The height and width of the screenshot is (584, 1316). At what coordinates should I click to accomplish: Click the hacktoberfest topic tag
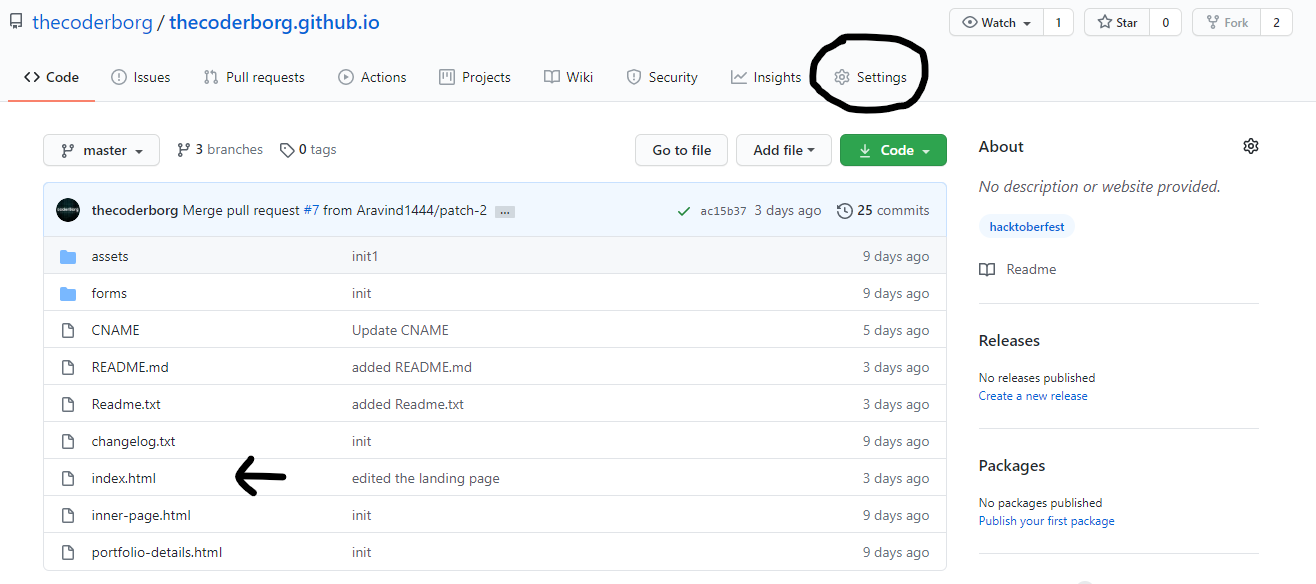pos(1026,227)
